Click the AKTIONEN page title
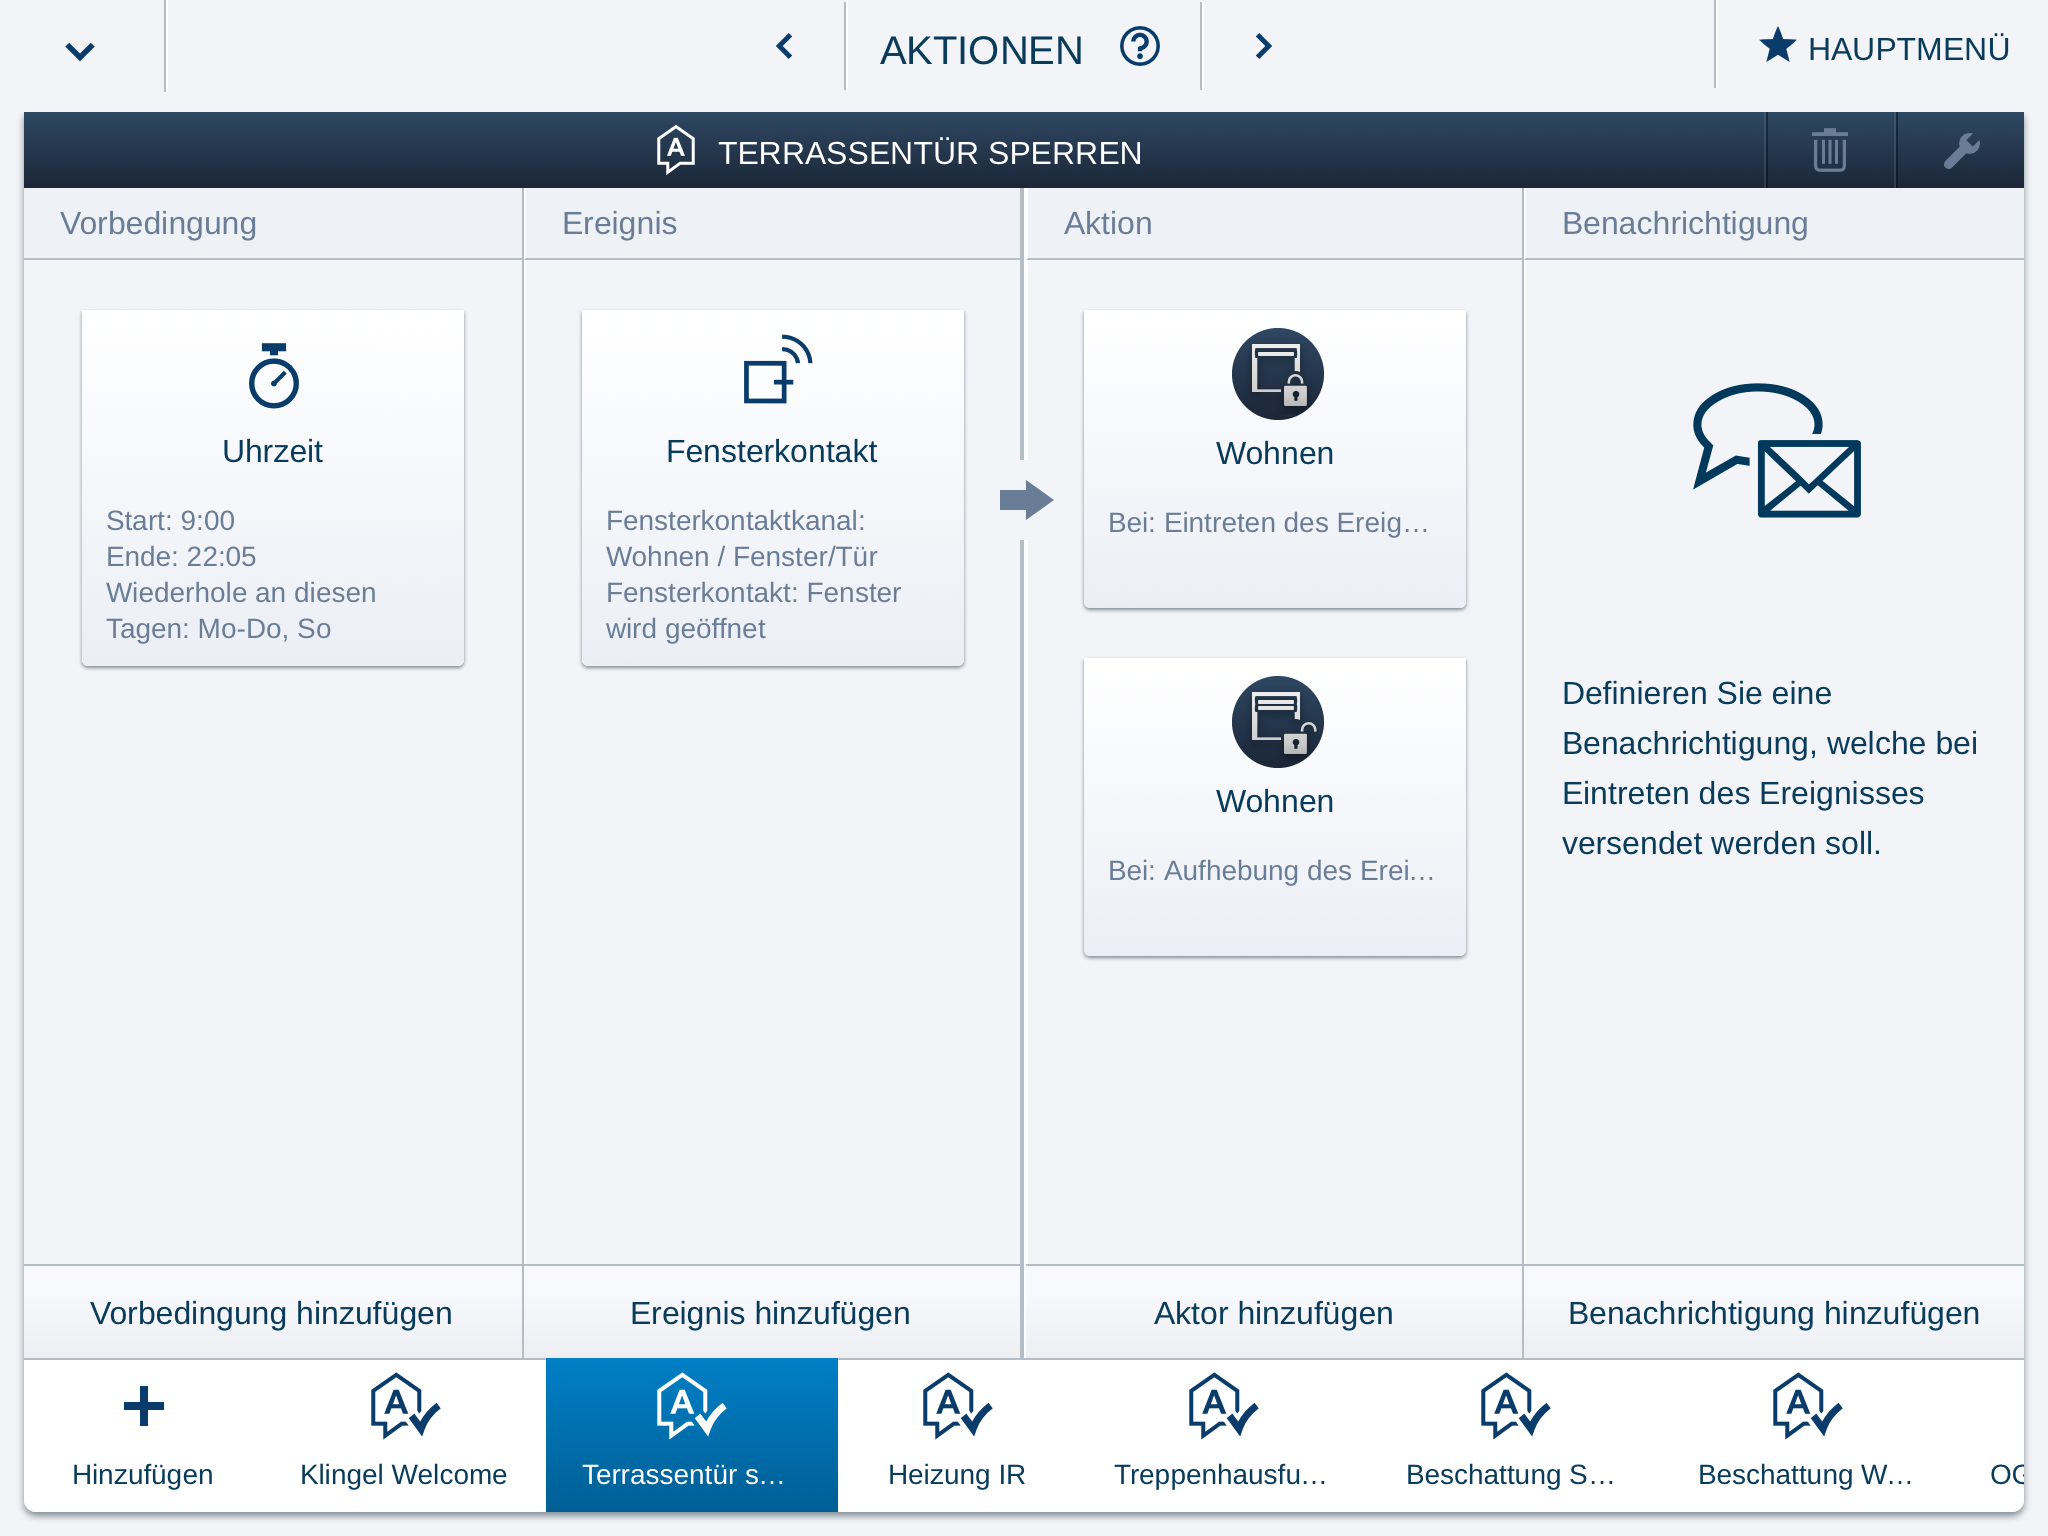 (x=982, y=50)
